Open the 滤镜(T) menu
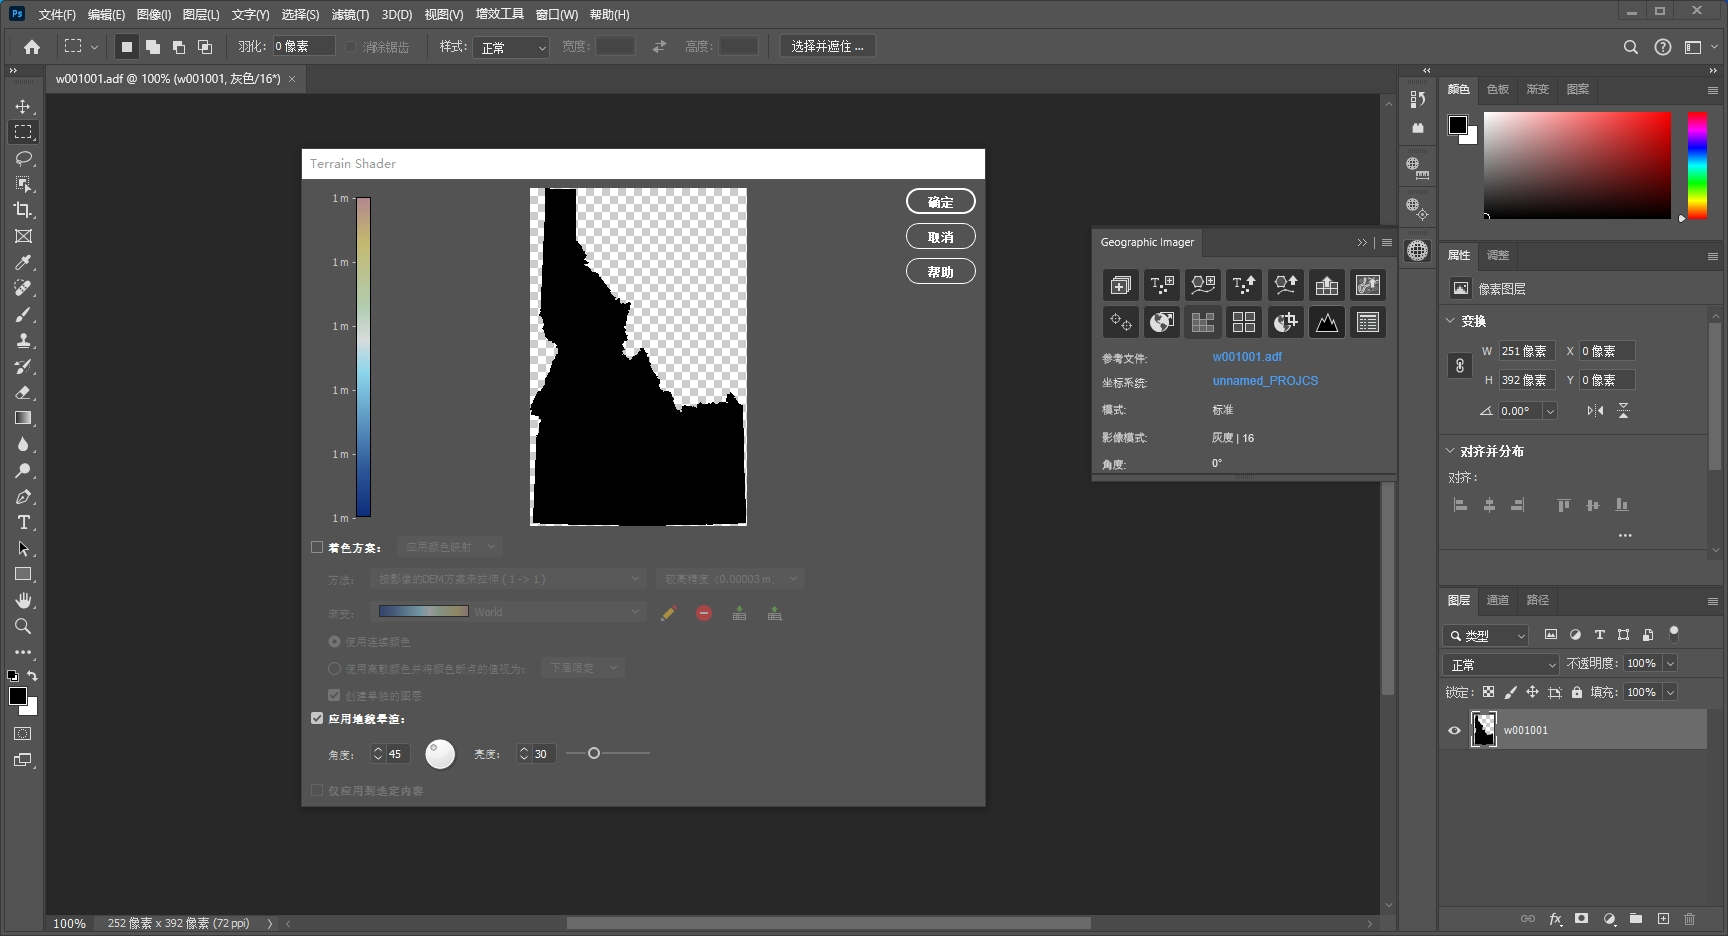1728x936 pixels. pos(350,14)
